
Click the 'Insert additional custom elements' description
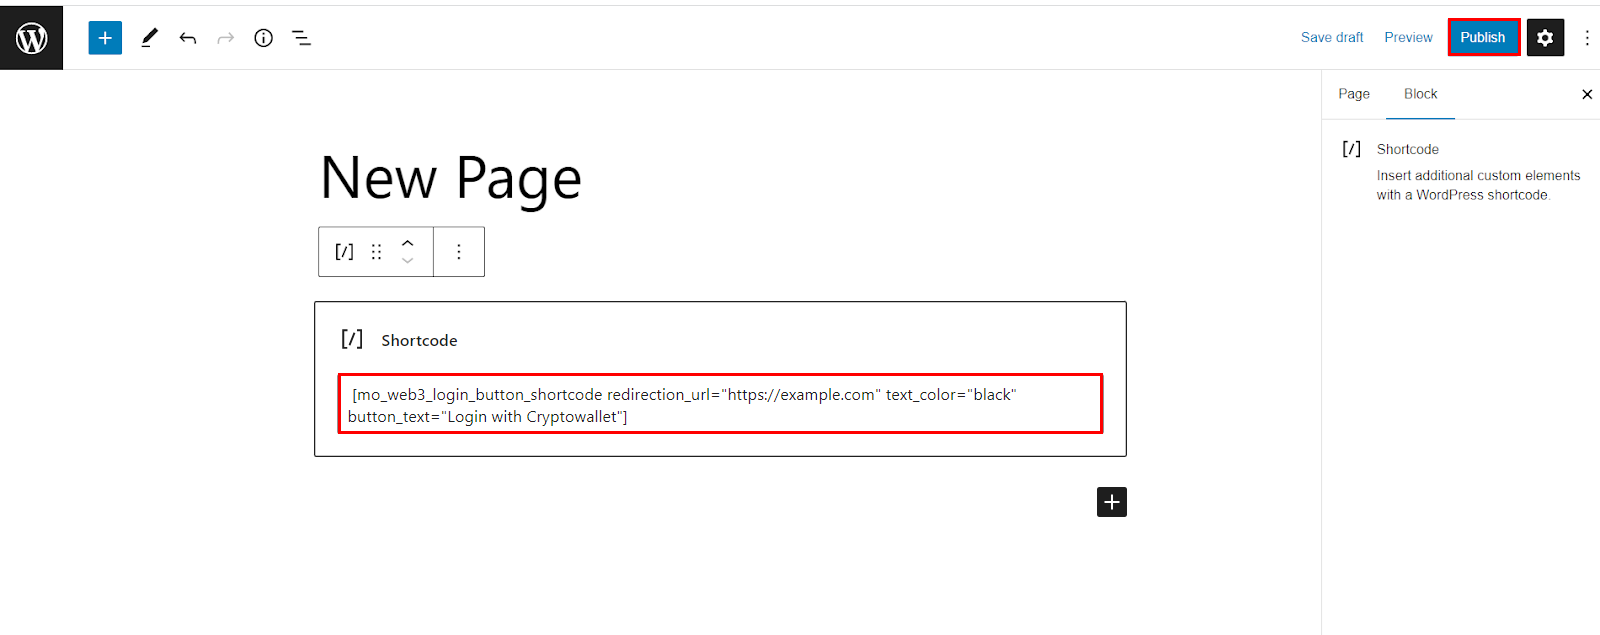coord(1478,185)
